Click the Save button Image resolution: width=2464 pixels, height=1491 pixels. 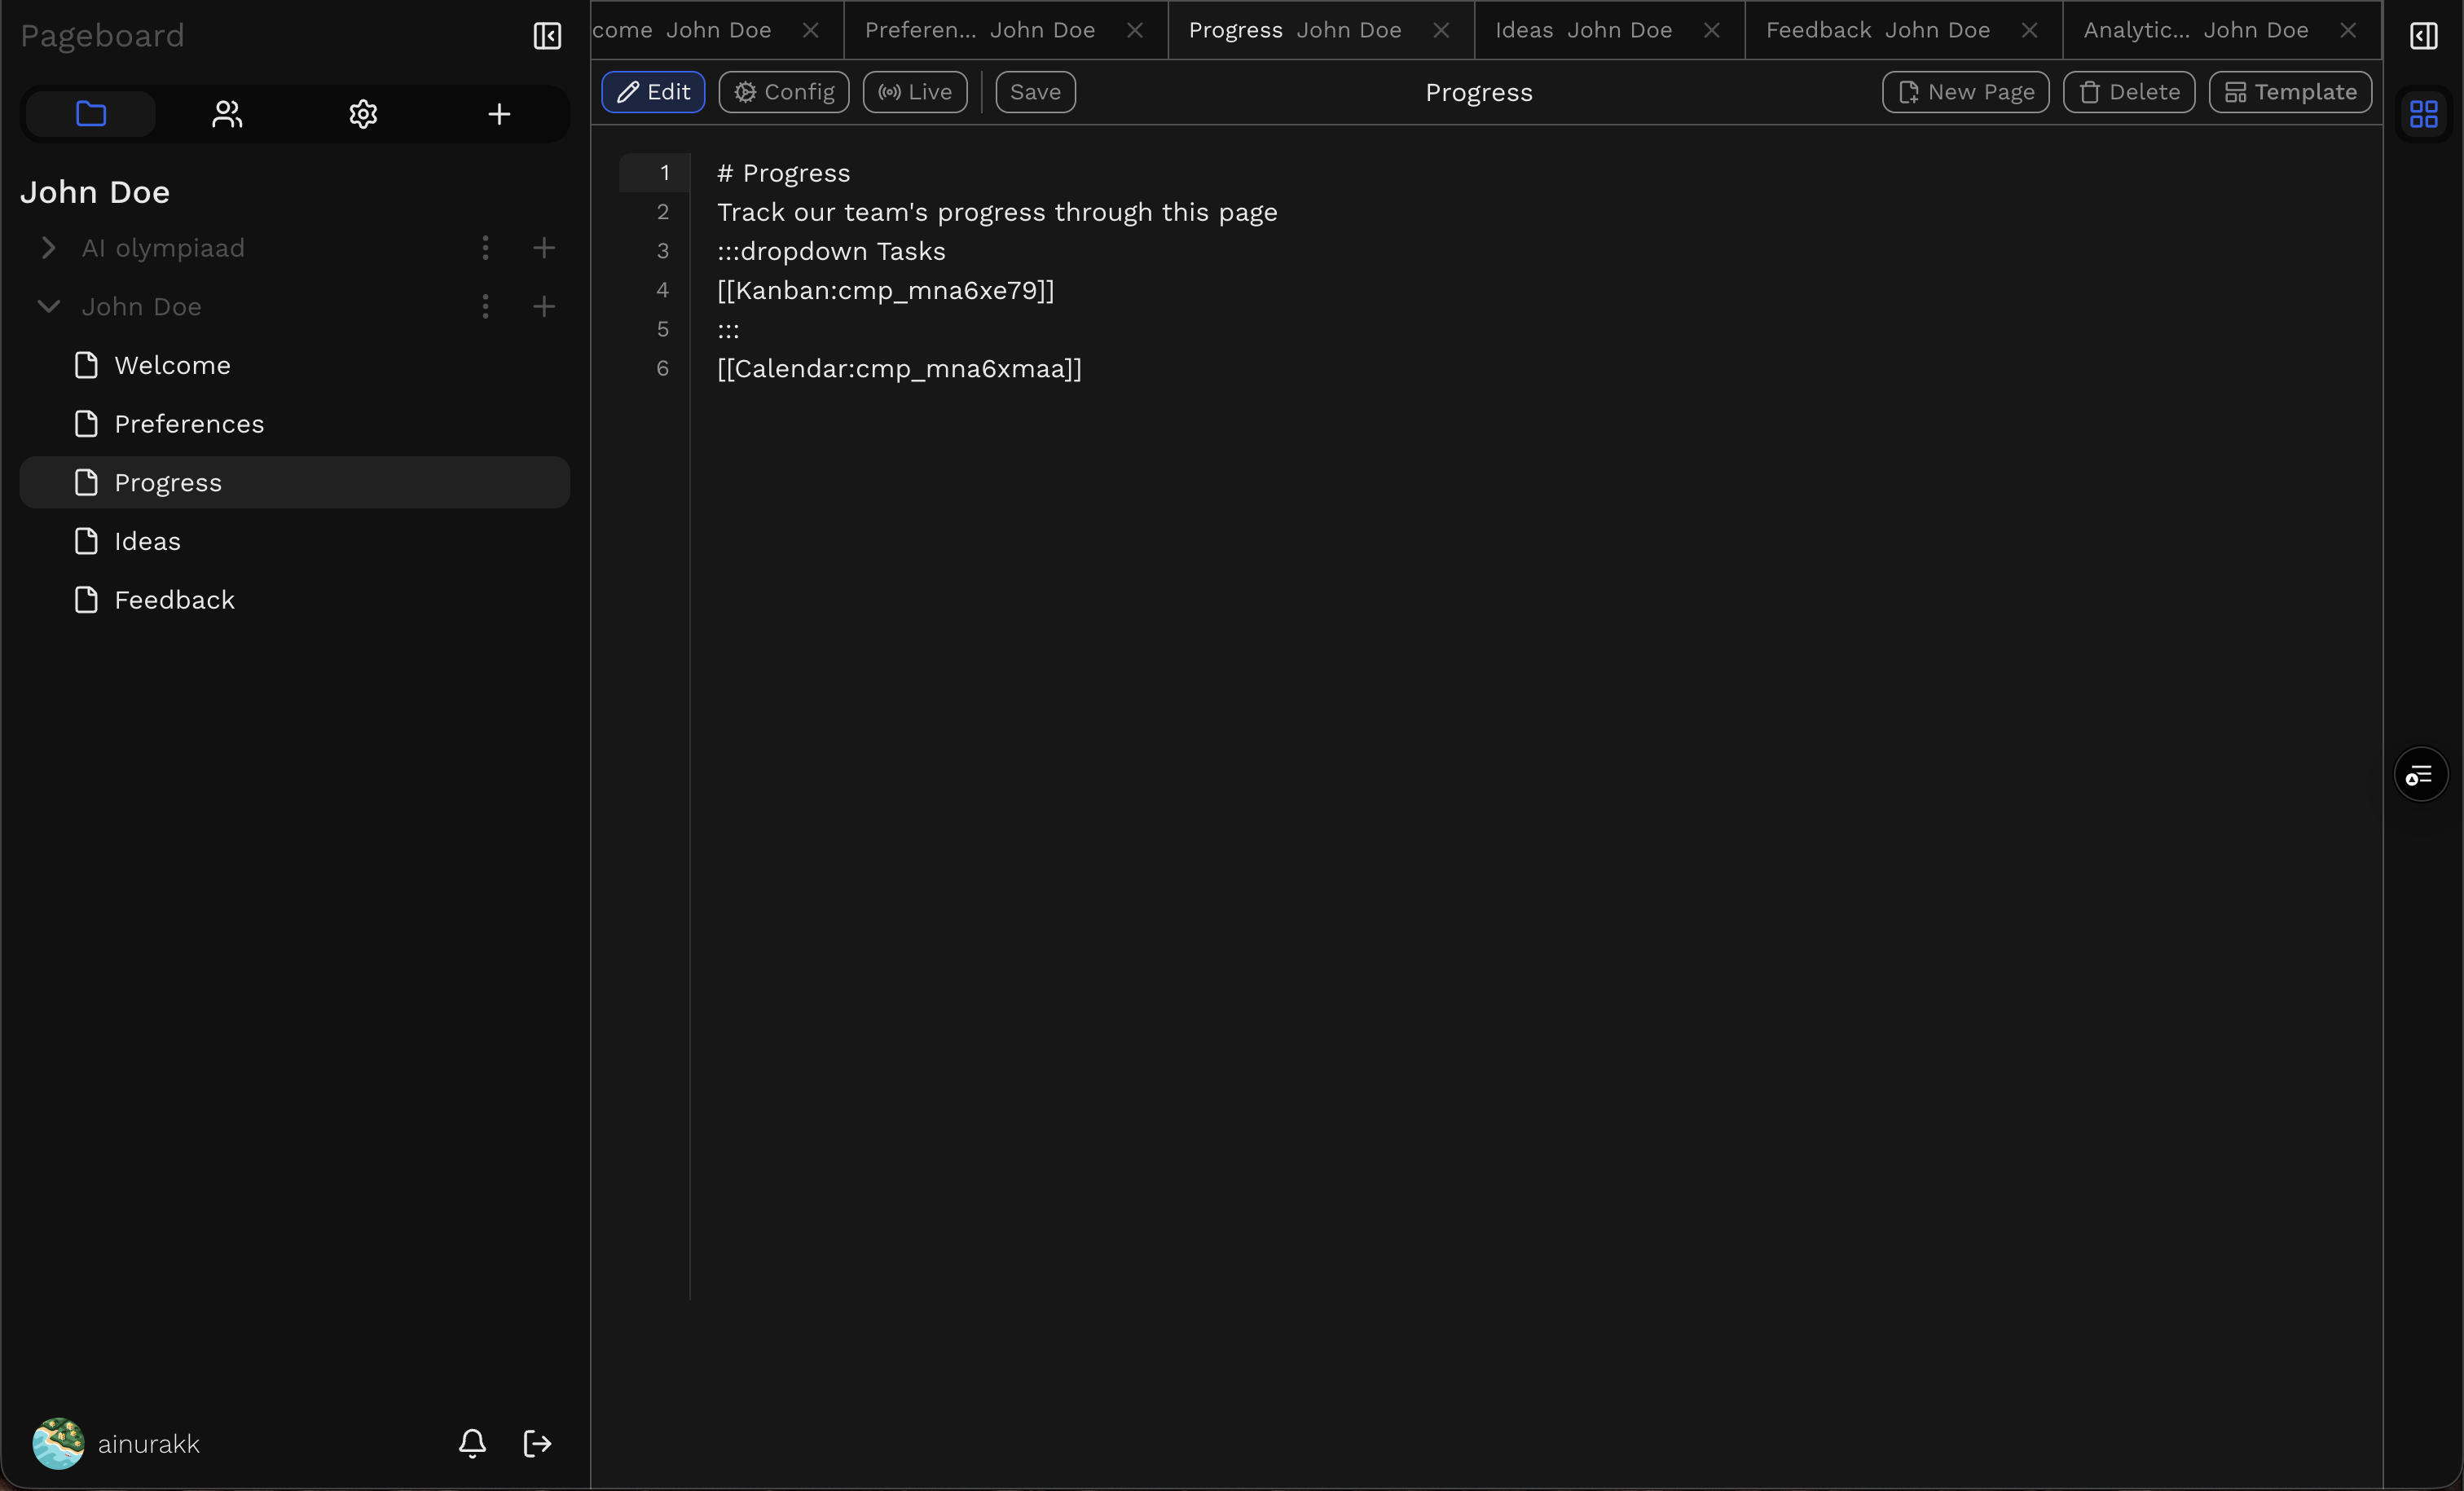[1035, 92]
